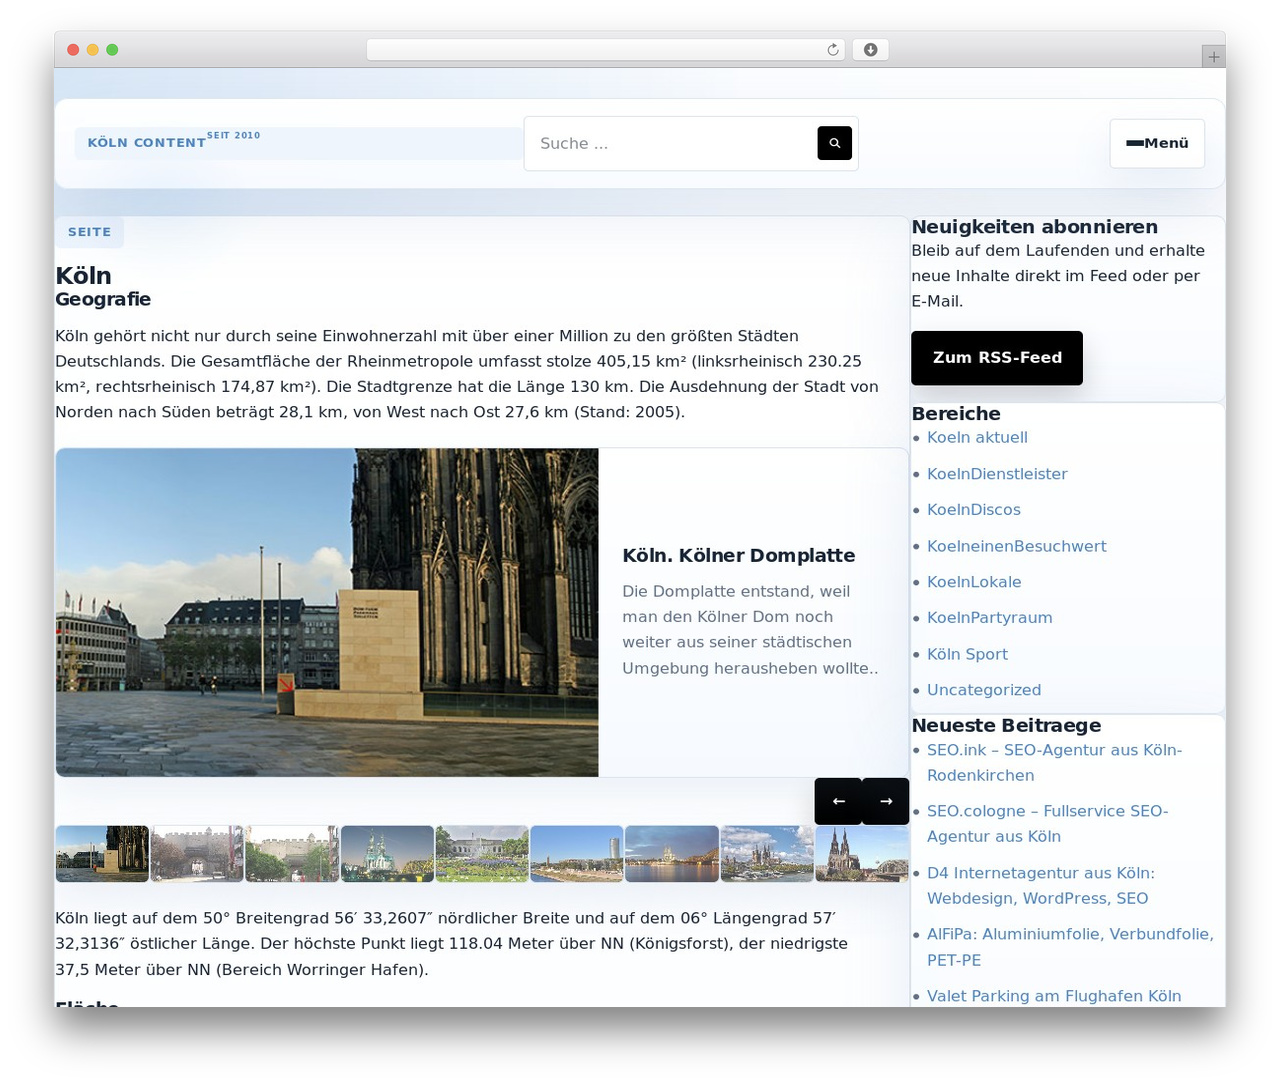Image resolution: width=1280 pixels, height=1084 pixels.
Task: Click the Köln. Kölner Domplatte heading
Action: (x=739, y=555)
